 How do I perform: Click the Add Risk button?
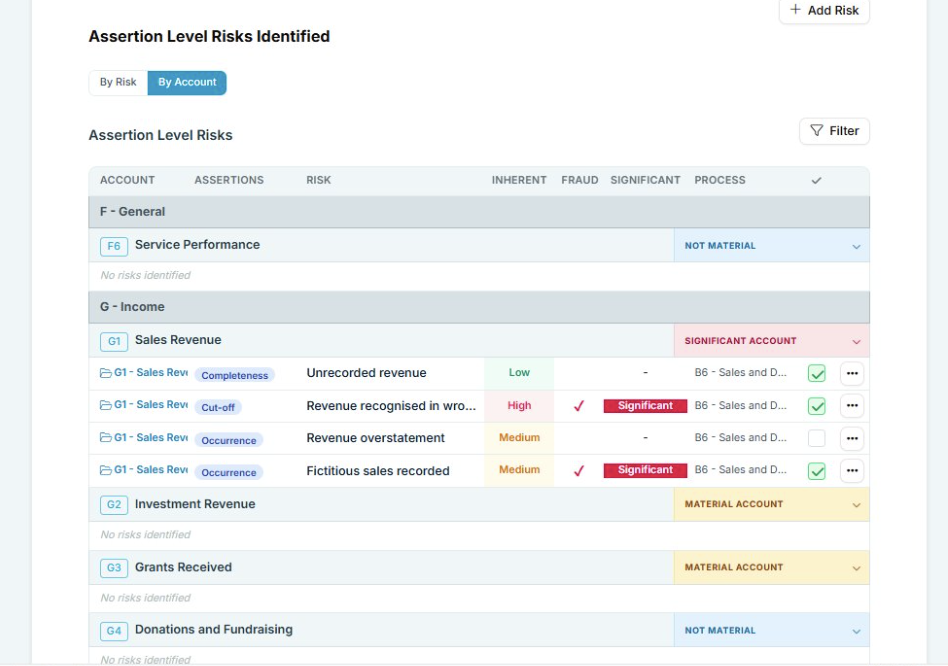pyautogui.click(x=824, y=10)
